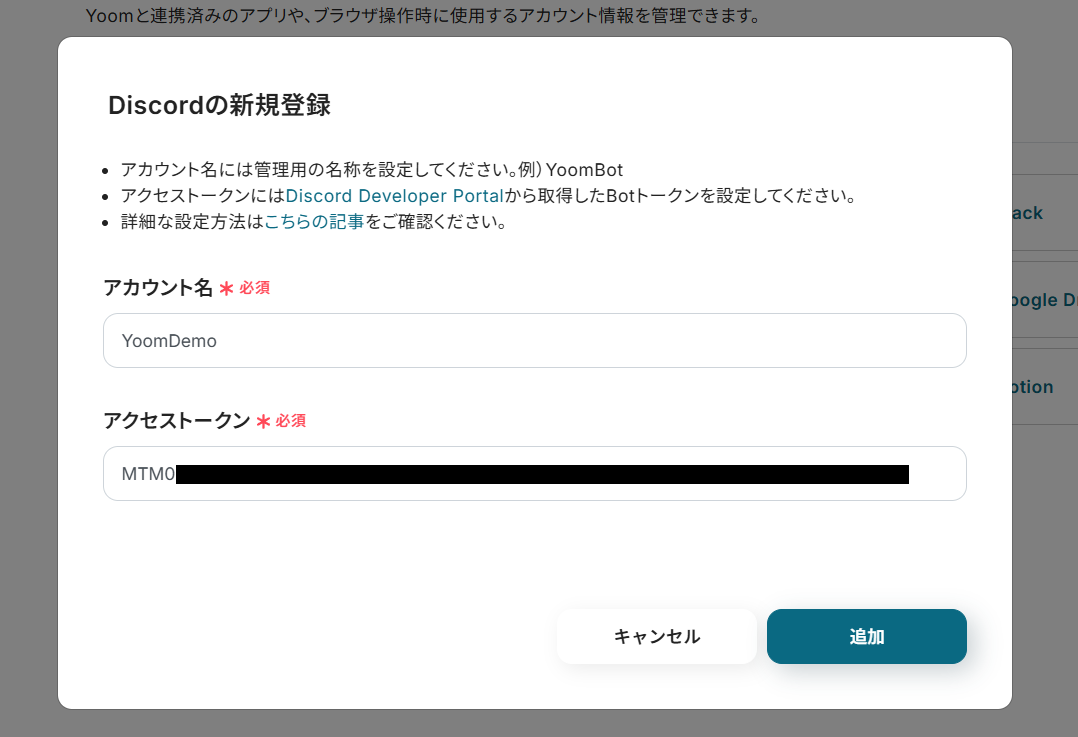Click the キャンセル button
The width and height of the screenshot is (1078, 737).
[x=657, y=637]
